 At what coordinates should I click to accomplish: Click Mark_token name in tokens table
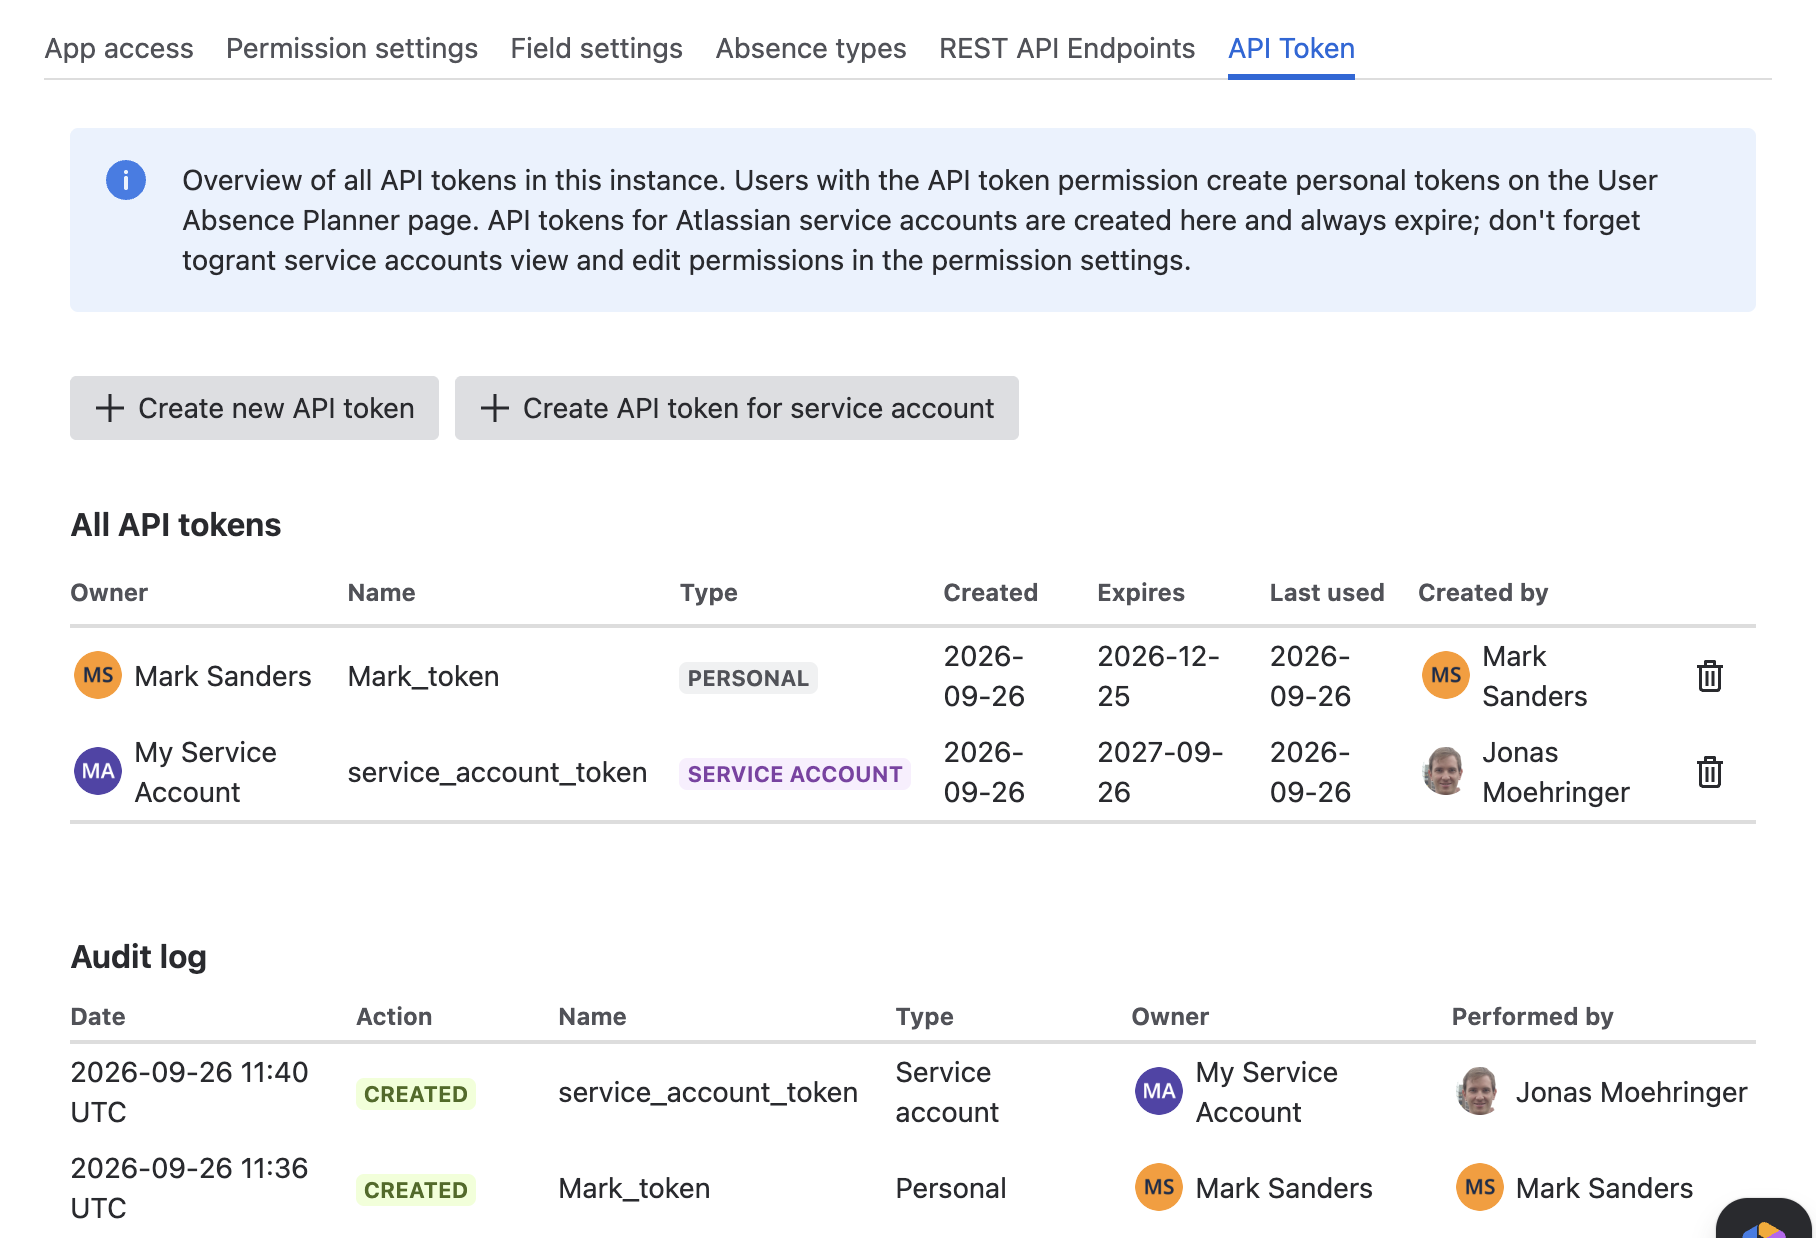(423, 676)
